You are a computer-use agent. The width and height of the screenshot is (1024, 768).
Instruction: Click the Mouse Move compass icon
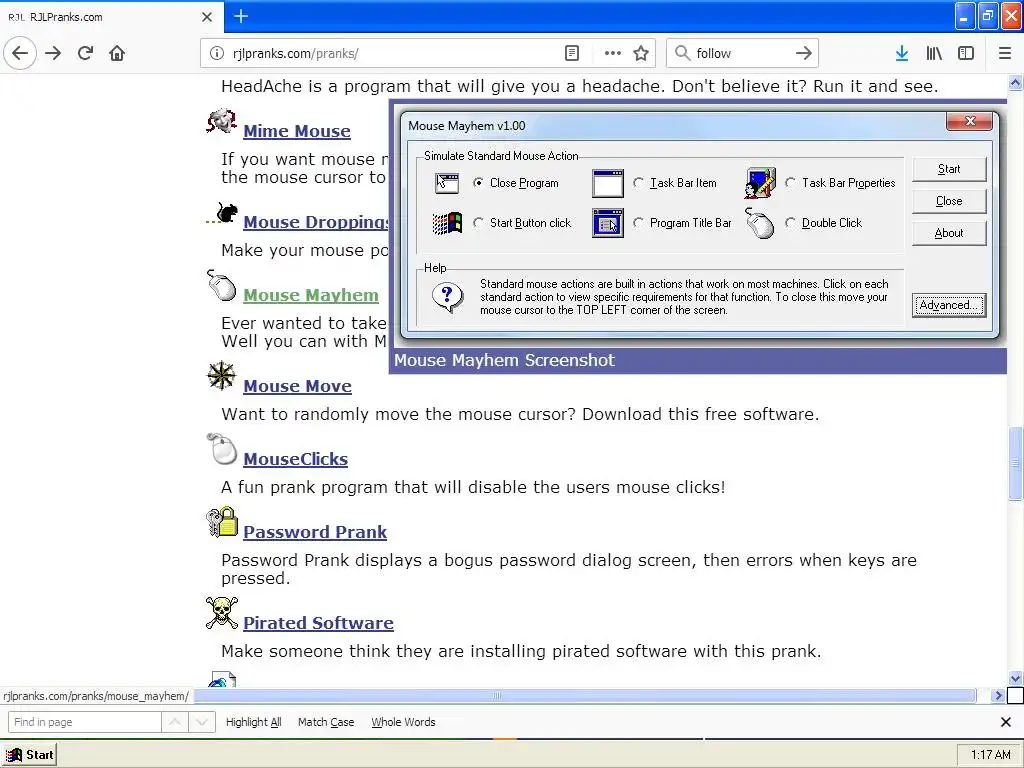pyautogui.click(x=221, y=376)
